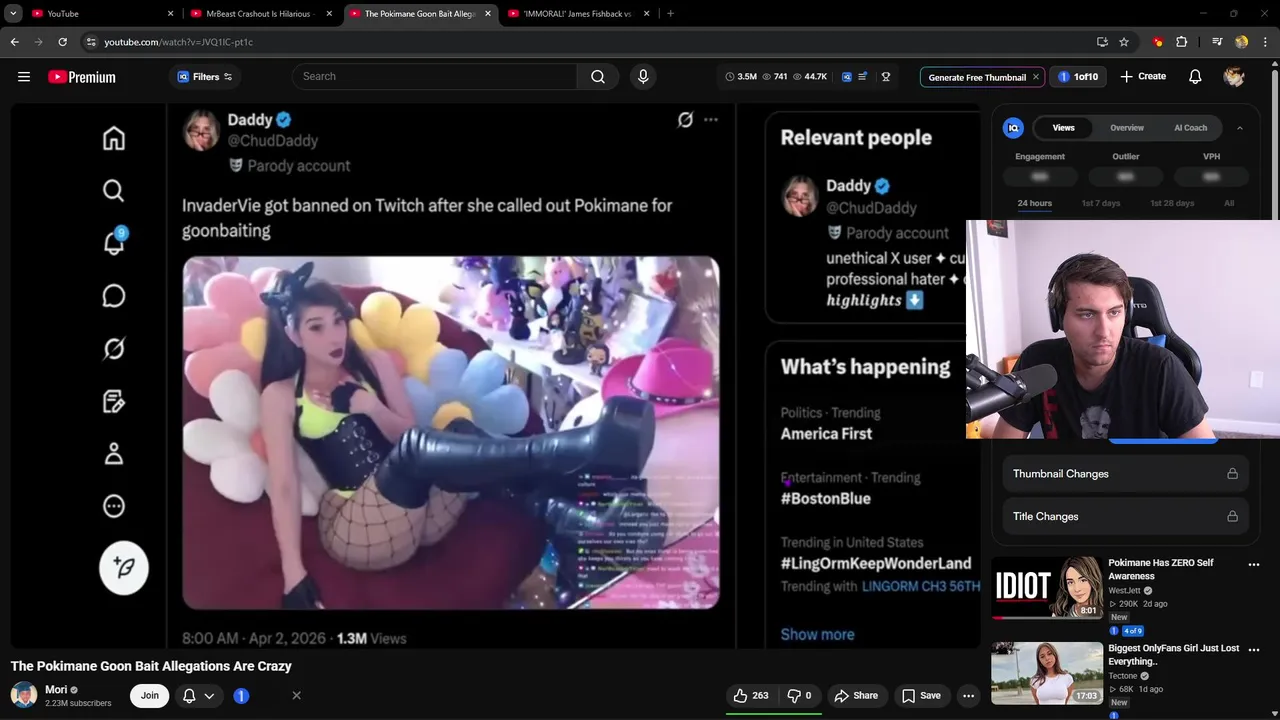This screenshot has width=1280, height=720.
Task: Click the vidIQ logo in stats bar
Action: click(847, 77)
